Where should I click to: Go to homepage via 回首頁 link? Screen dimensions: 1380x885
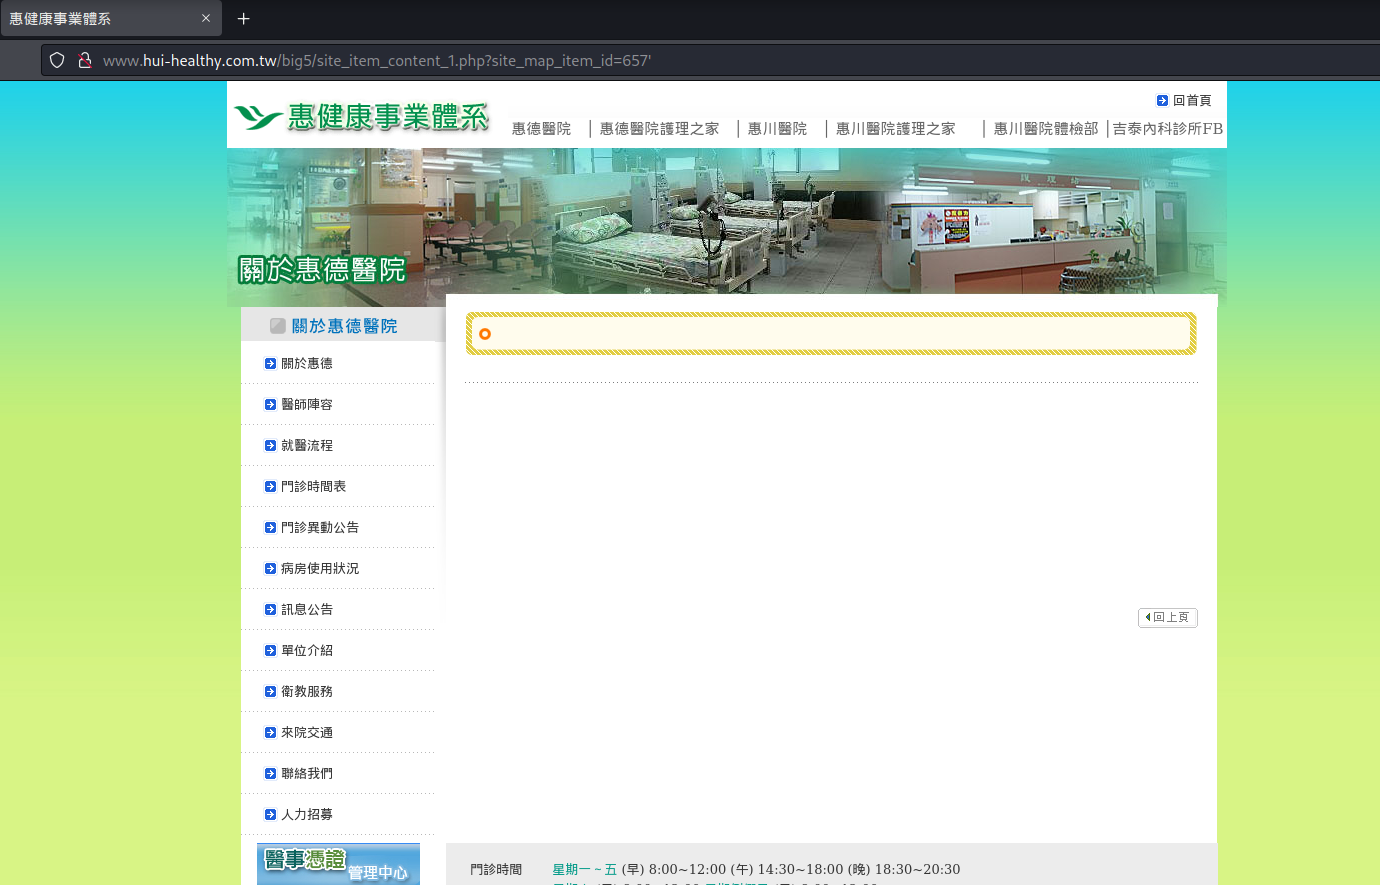click(1192, 100)
